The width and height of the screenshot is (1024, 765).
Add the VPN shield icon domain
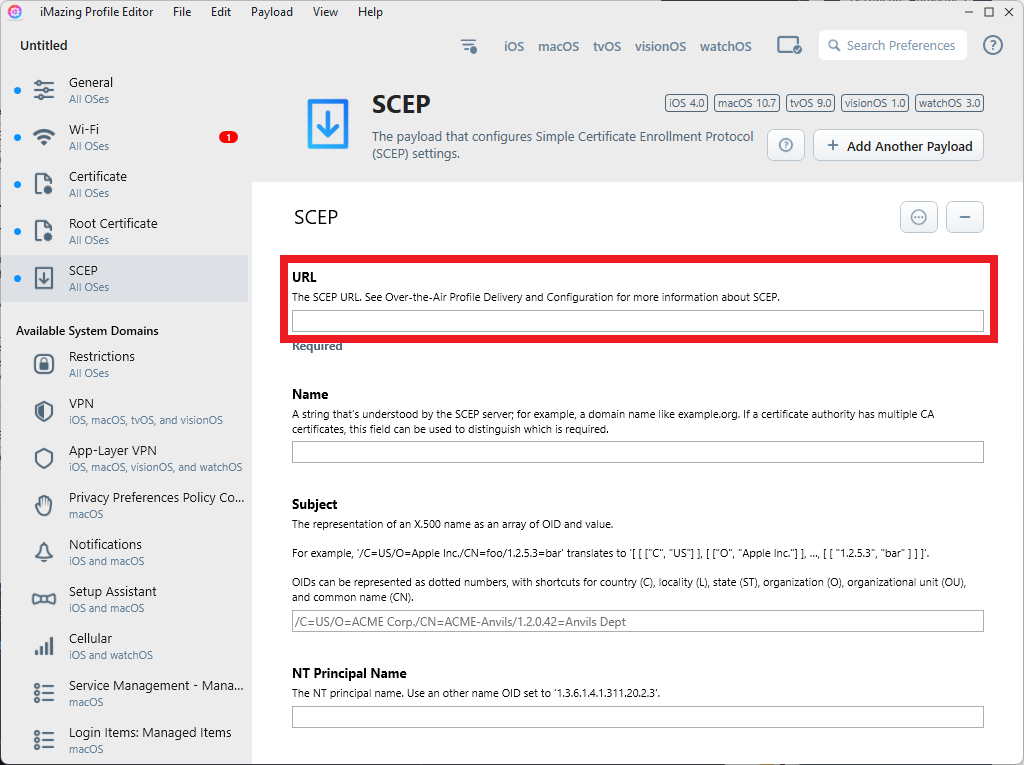pos(44,411)
